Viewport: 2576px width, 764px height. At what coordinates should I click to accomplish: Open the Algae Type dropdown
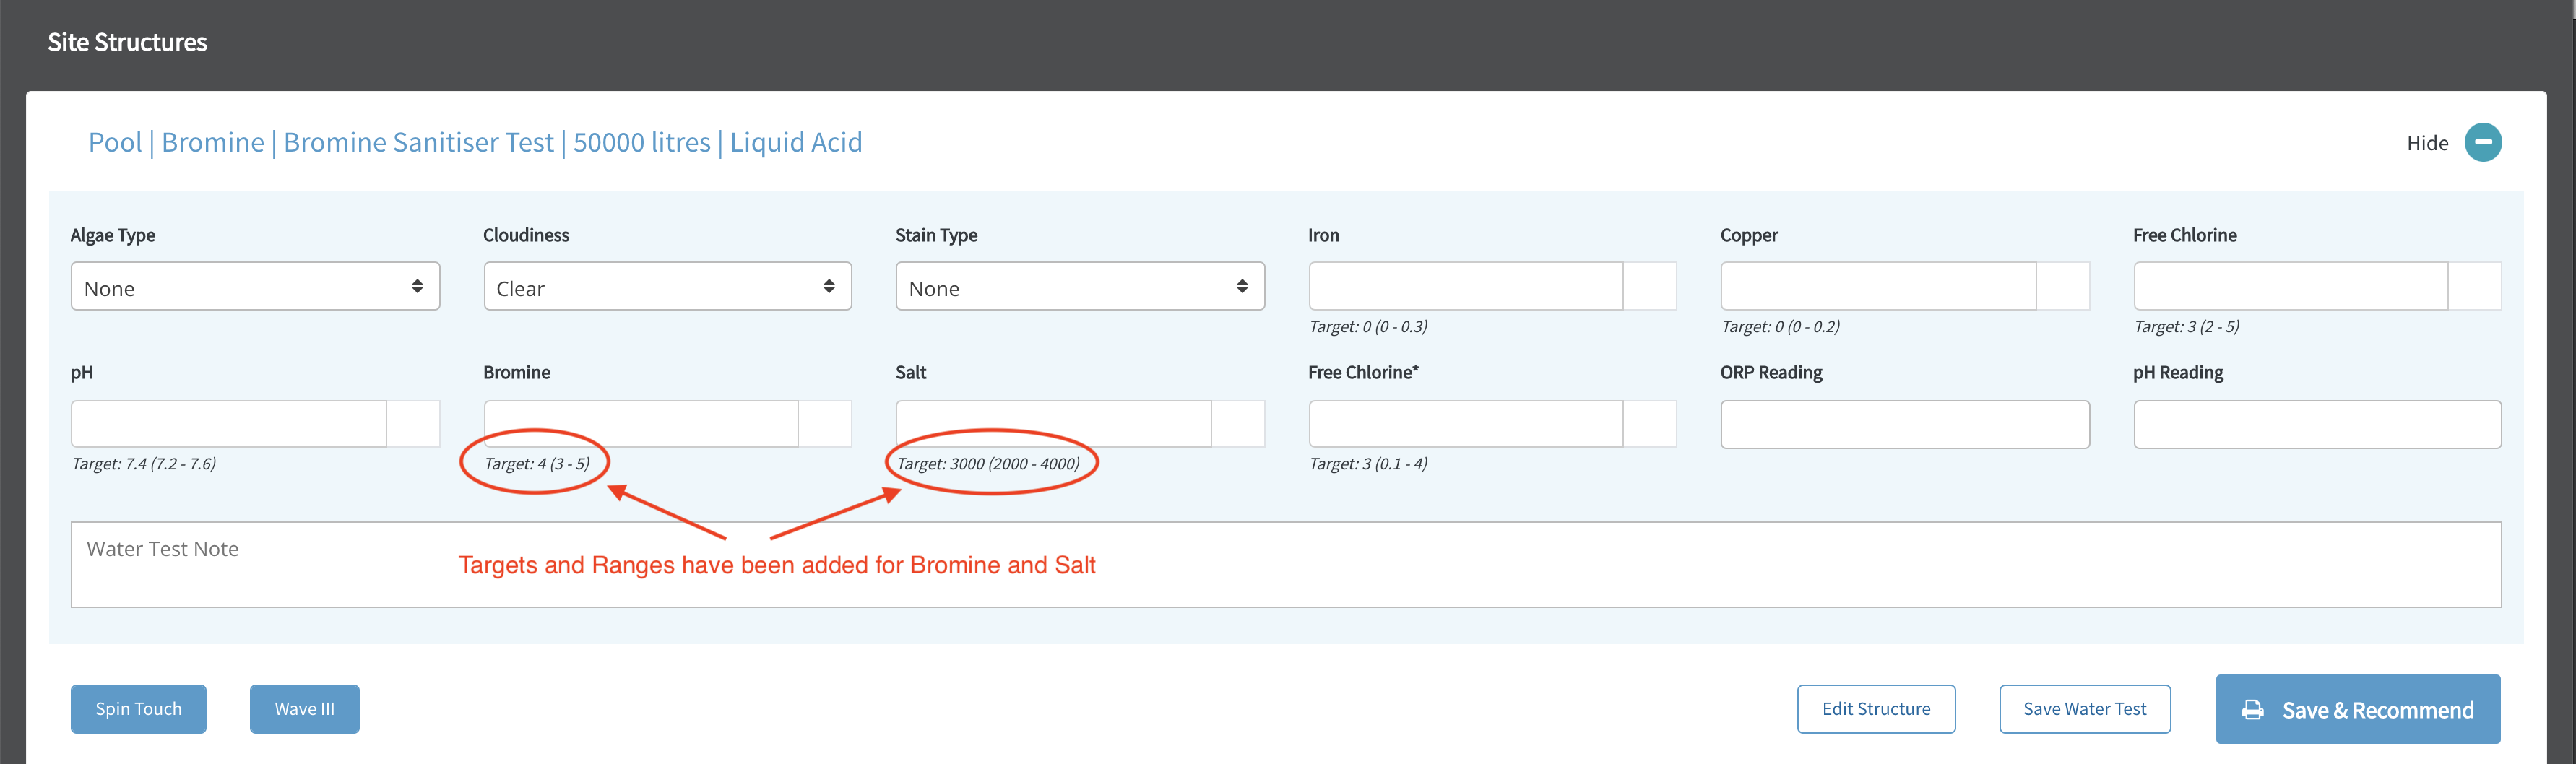pos(255,287)
